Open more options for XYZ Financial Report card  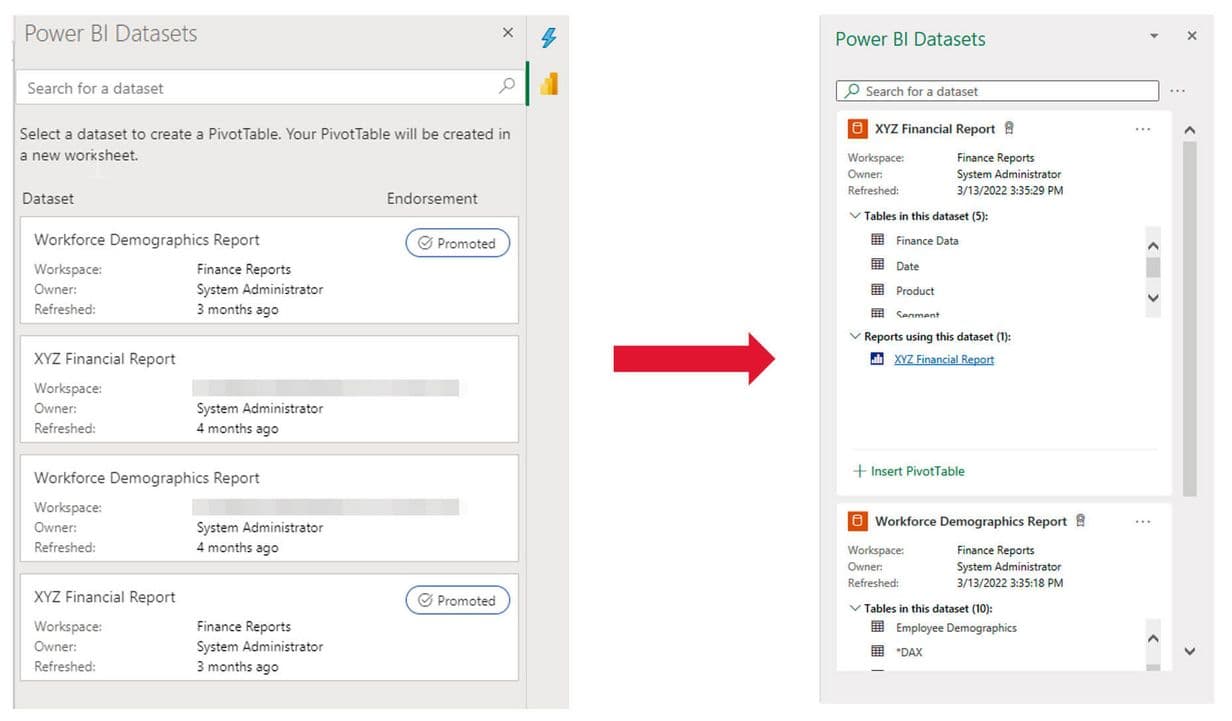pos(1143,129)
